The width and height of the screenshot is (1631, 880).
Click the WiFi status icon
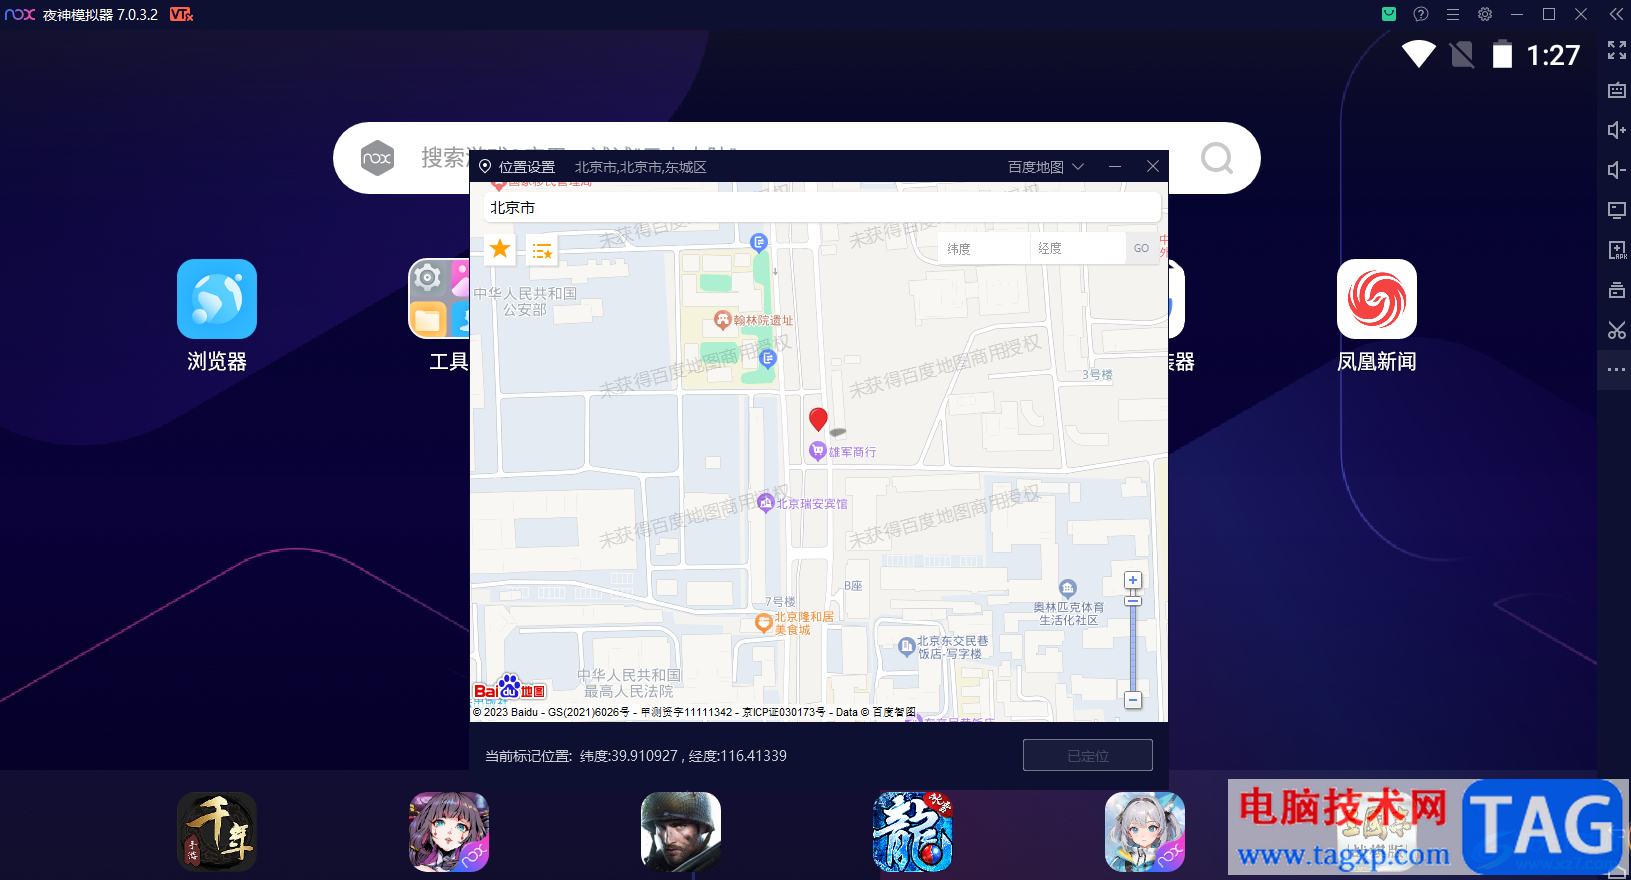1418,54
